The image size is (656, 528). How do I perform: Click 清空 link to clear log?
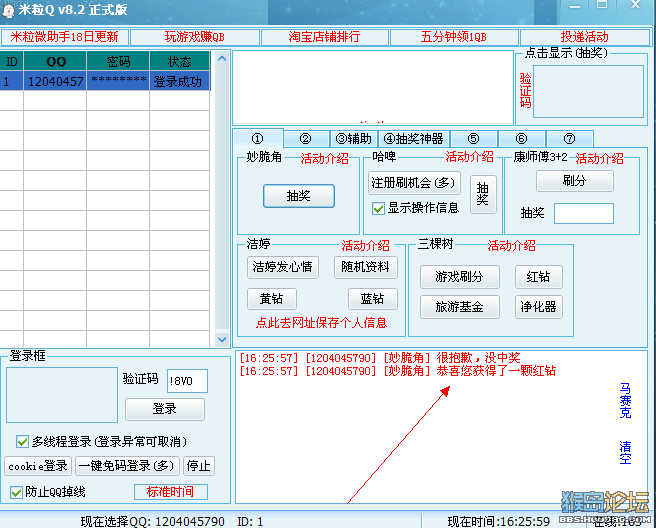(x=625, y=452)
